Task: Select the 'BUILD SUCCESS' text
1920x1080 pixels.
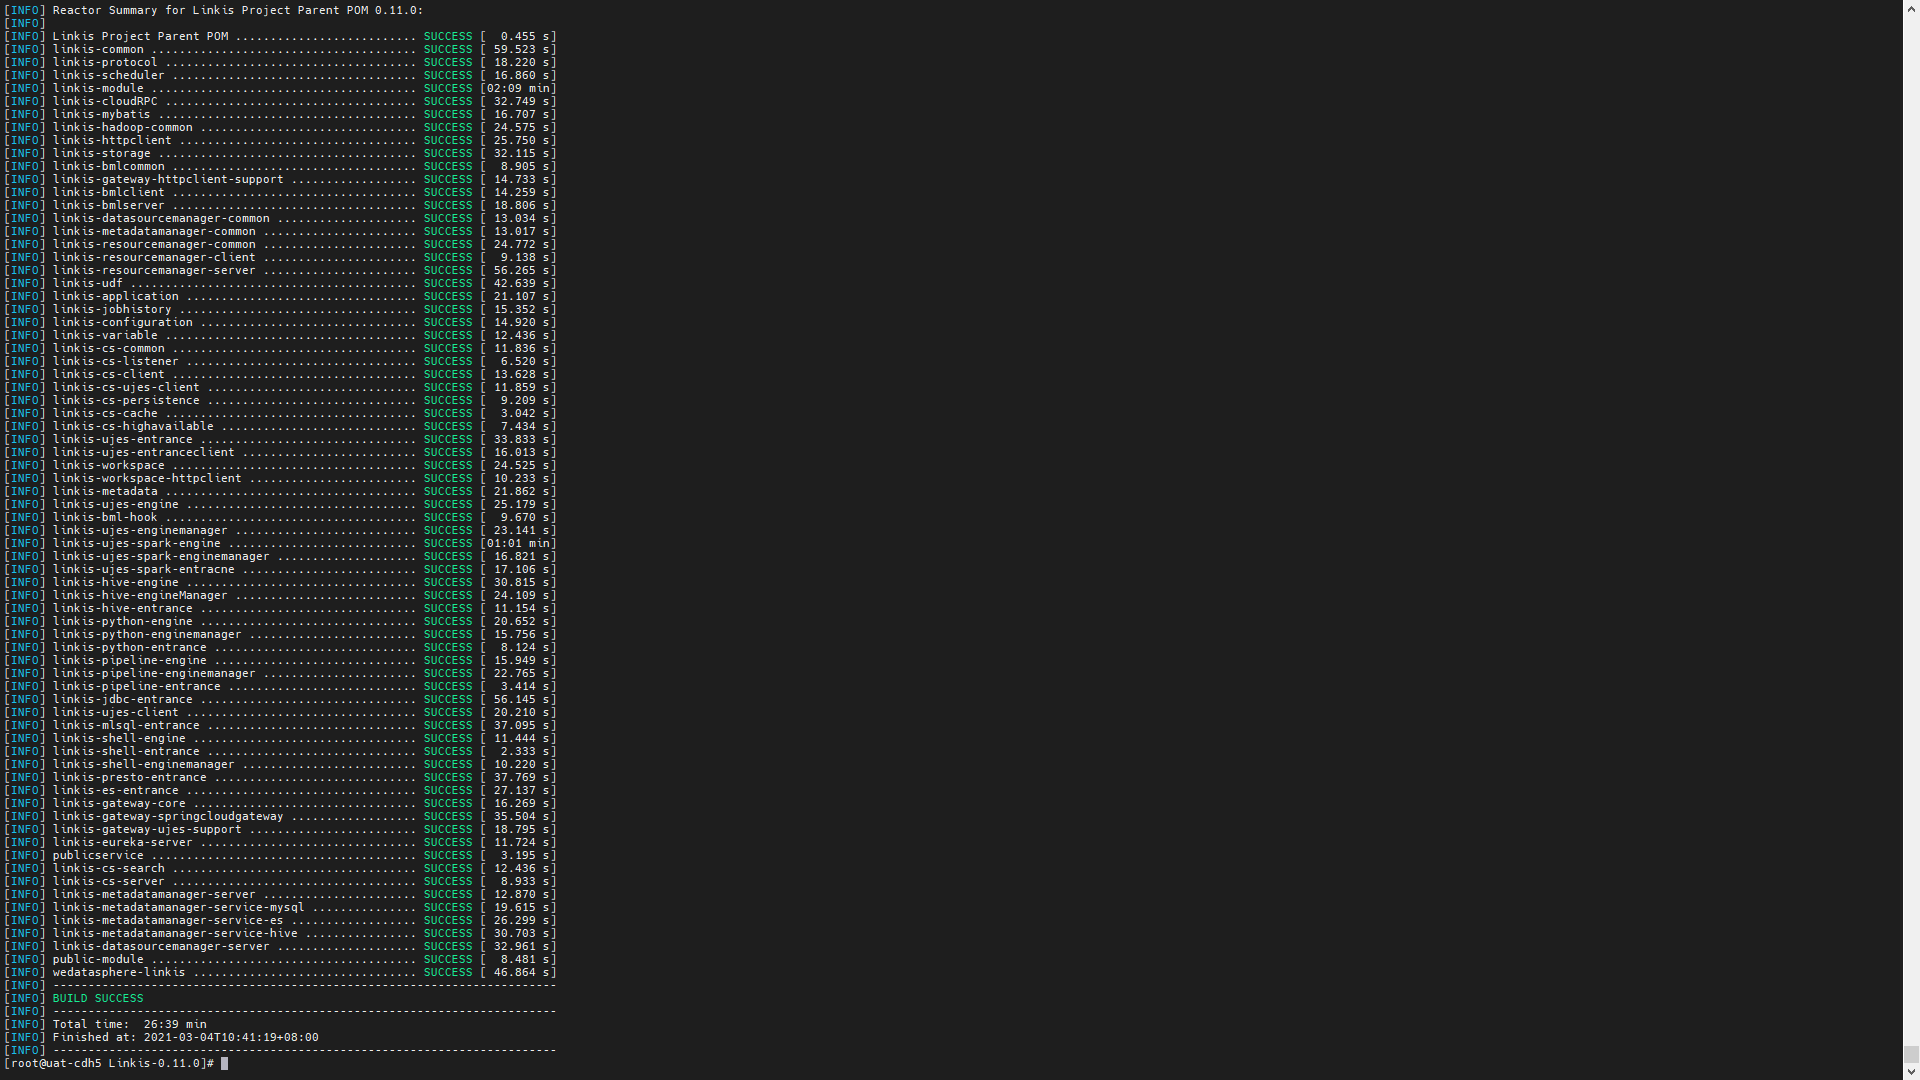Action: (x=98, y=998)
